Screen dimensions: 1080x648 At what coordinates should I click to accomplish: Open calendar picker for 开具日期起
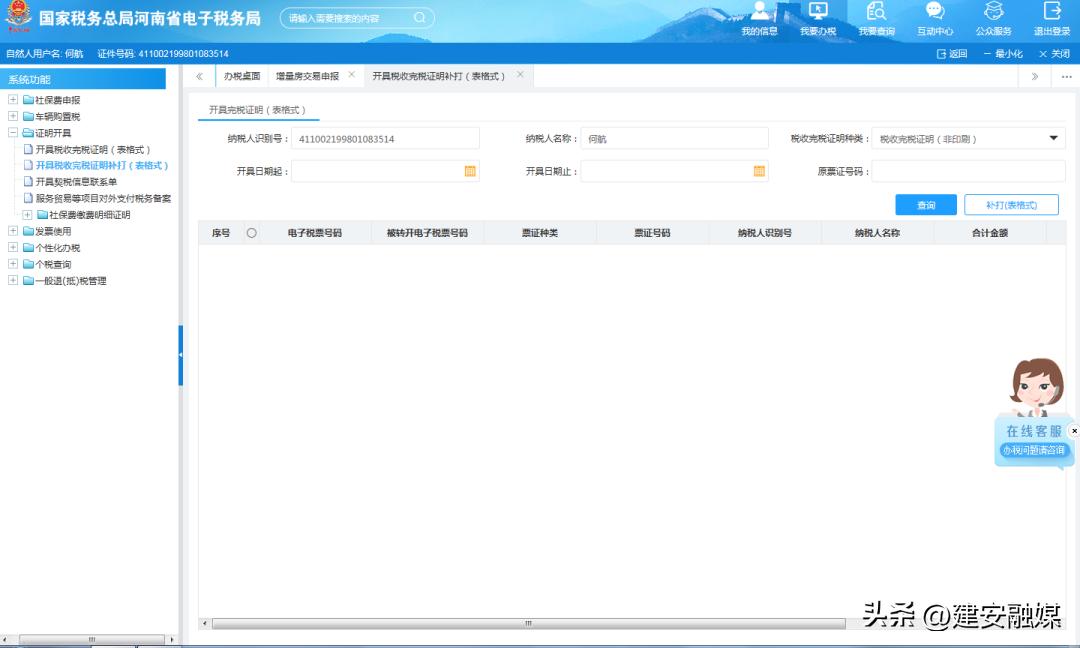470,171
